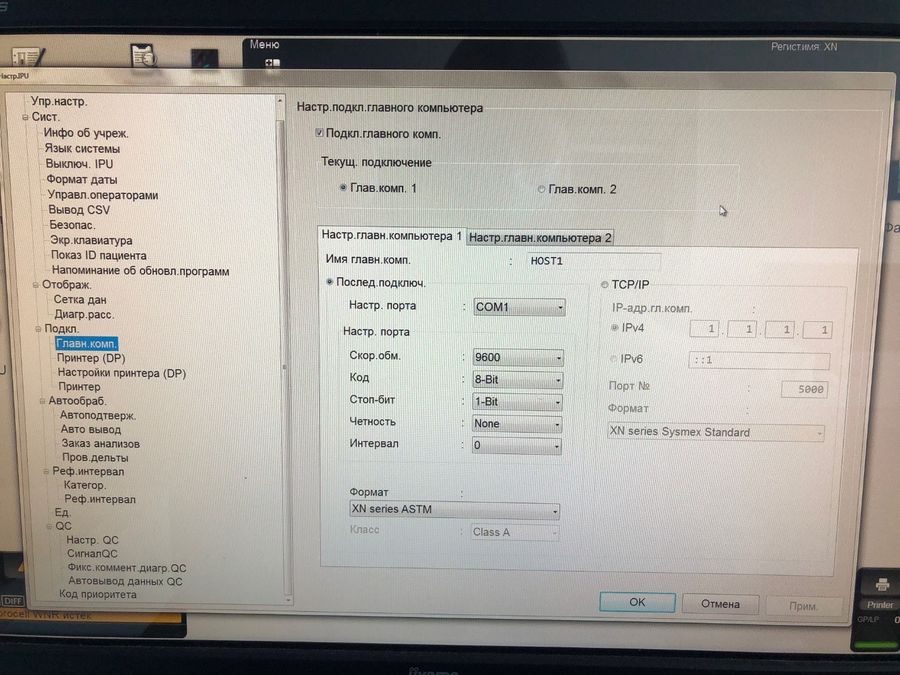Viewport: 900px width, 675px height.
Task: Click the small icon under Меню
Action: (x=271, y=63)
